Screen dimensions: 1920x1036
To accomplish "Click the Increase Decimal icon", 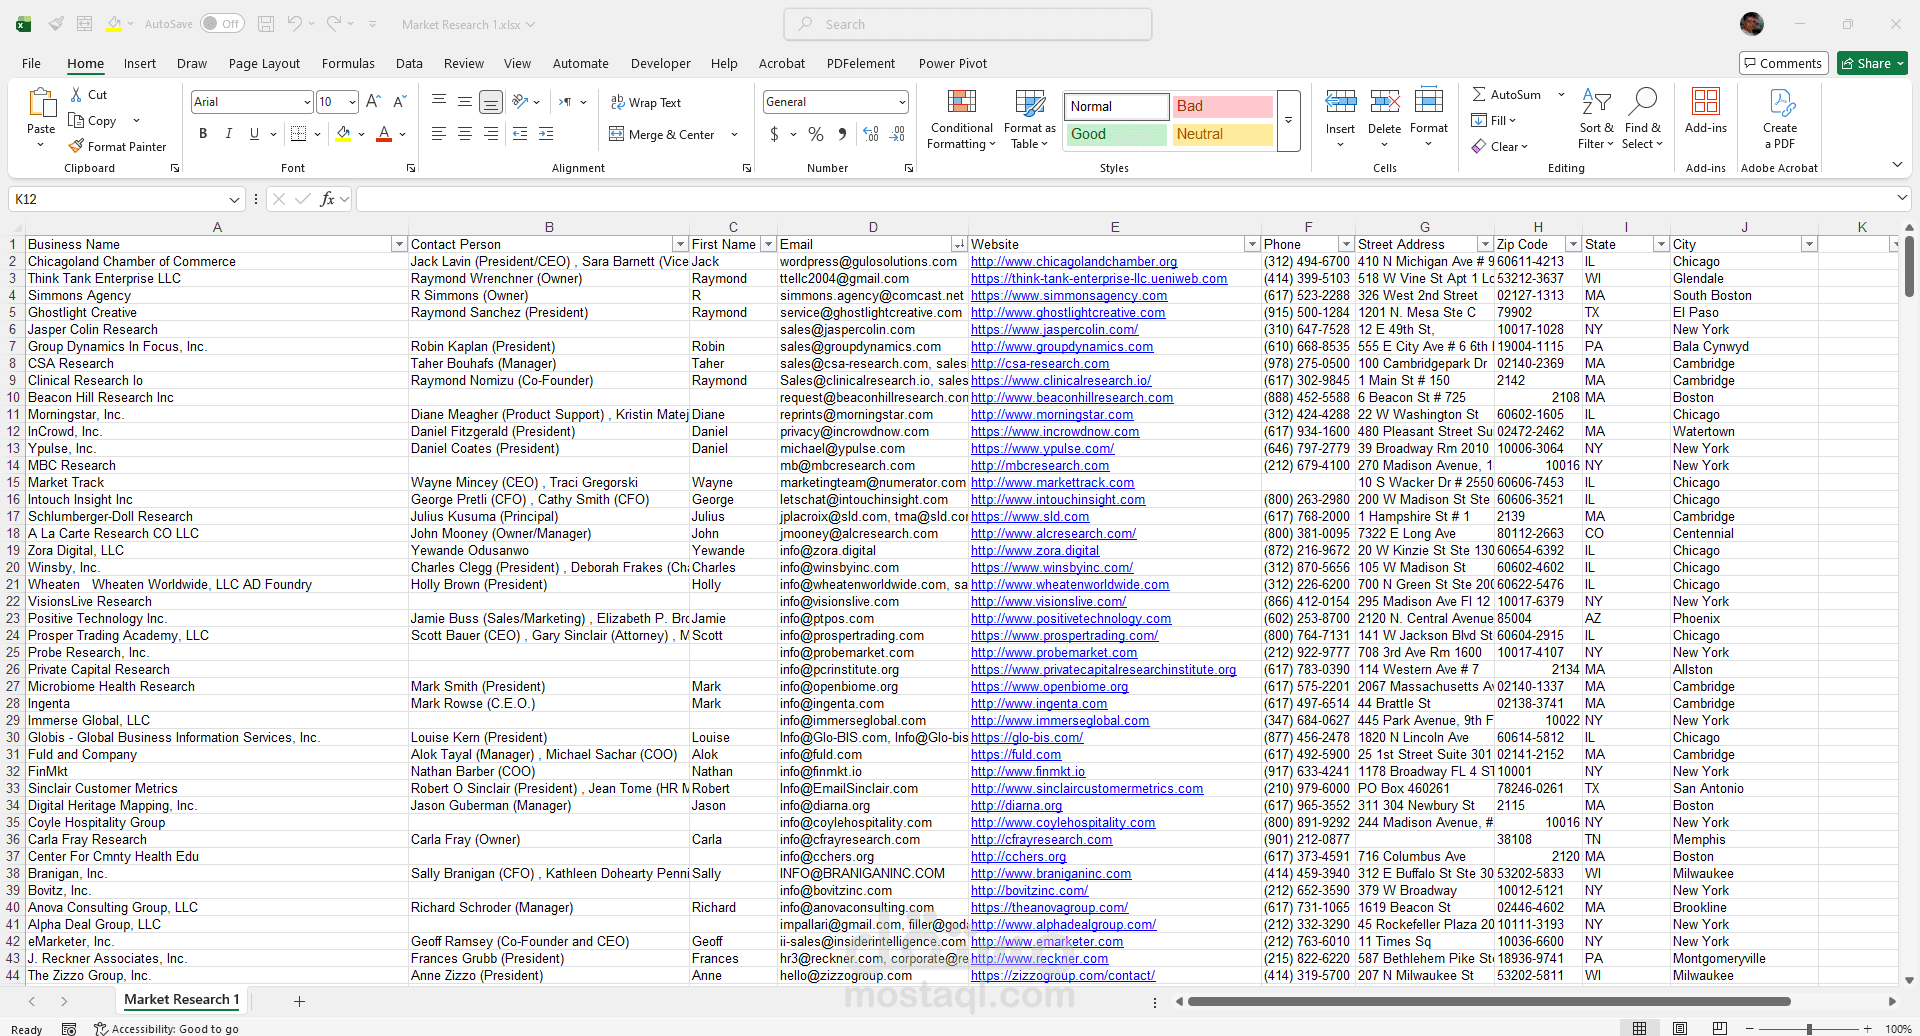I will pos(870,134).
